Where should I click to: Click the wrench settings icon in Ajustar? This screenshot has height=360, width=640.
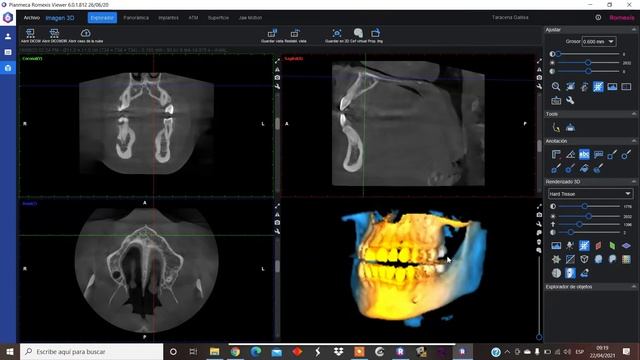click(x=570, y=100)
